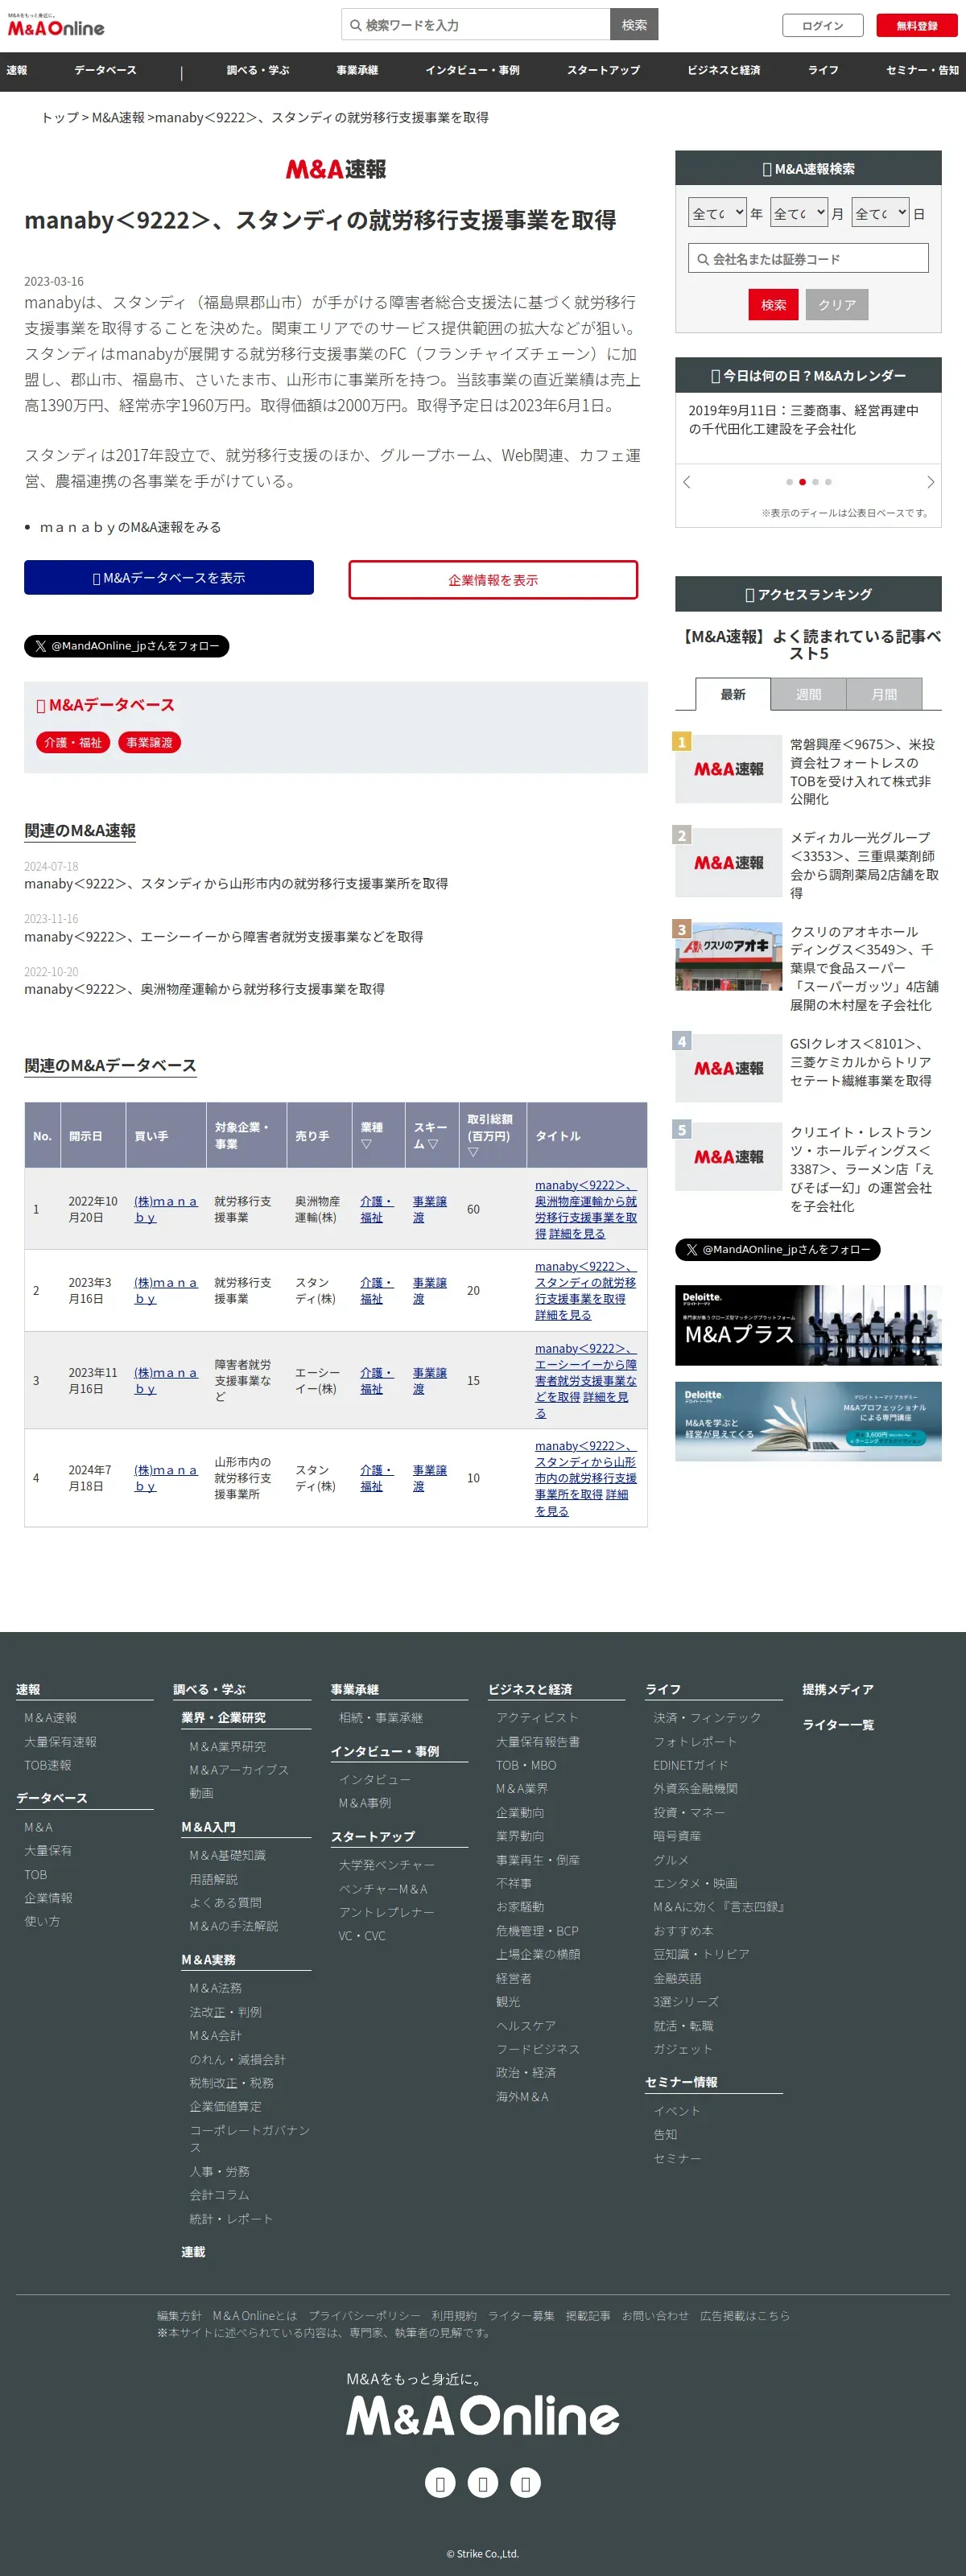966x2576 pixels.
Task: Open the year dropdown in M&A速報検索
Action: [718, 213]
